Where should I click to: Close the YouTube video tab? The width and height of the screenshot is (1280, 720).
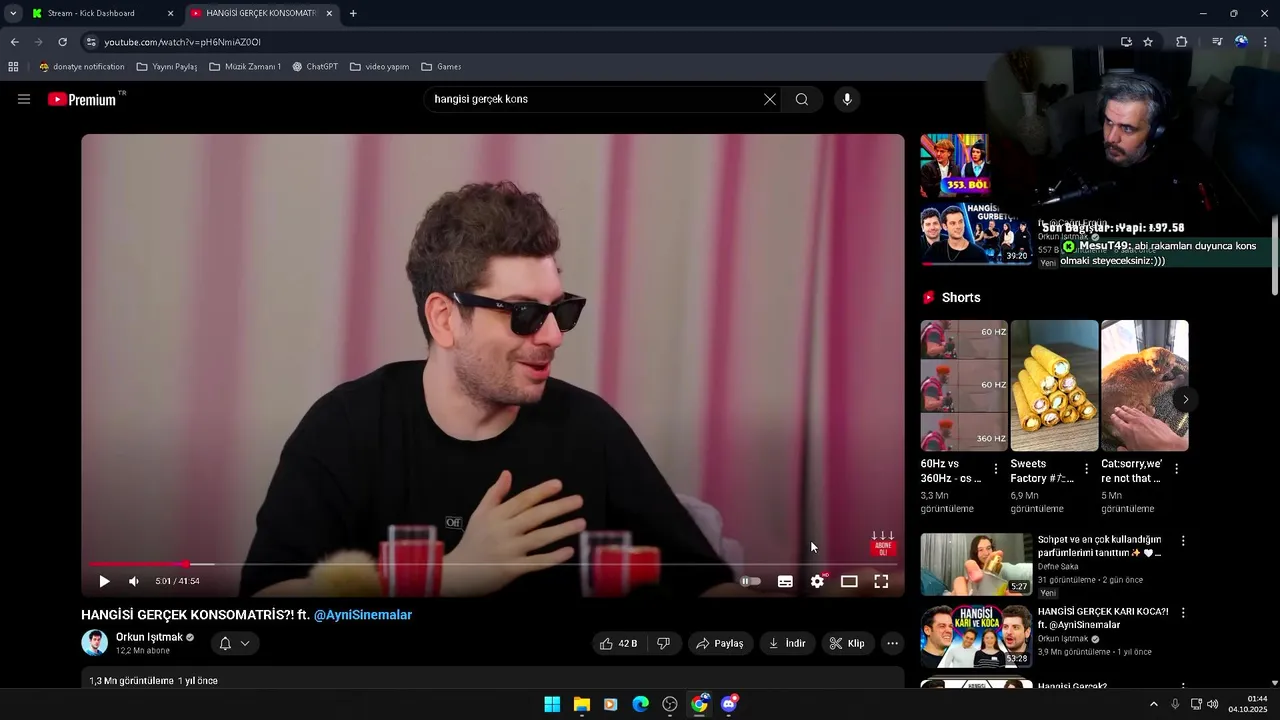(329, 13)
